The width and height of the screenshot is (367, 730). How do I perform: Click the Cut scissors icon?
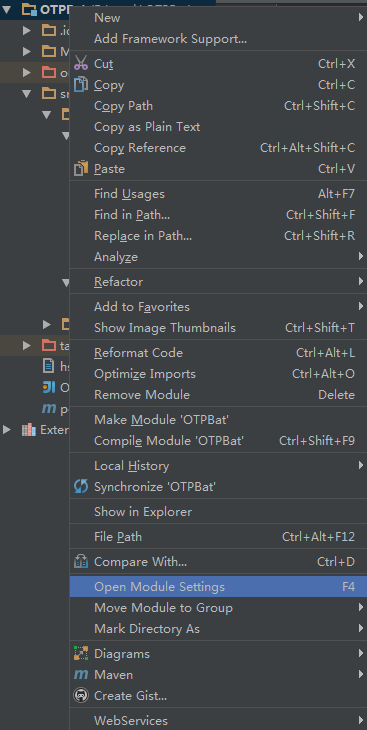81,63
